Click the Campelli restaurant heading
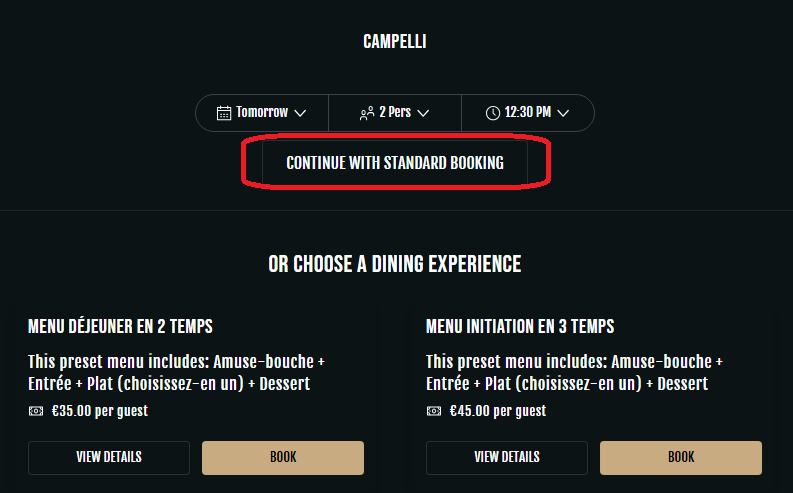This screenshot has height=493, width=793. 395,42
